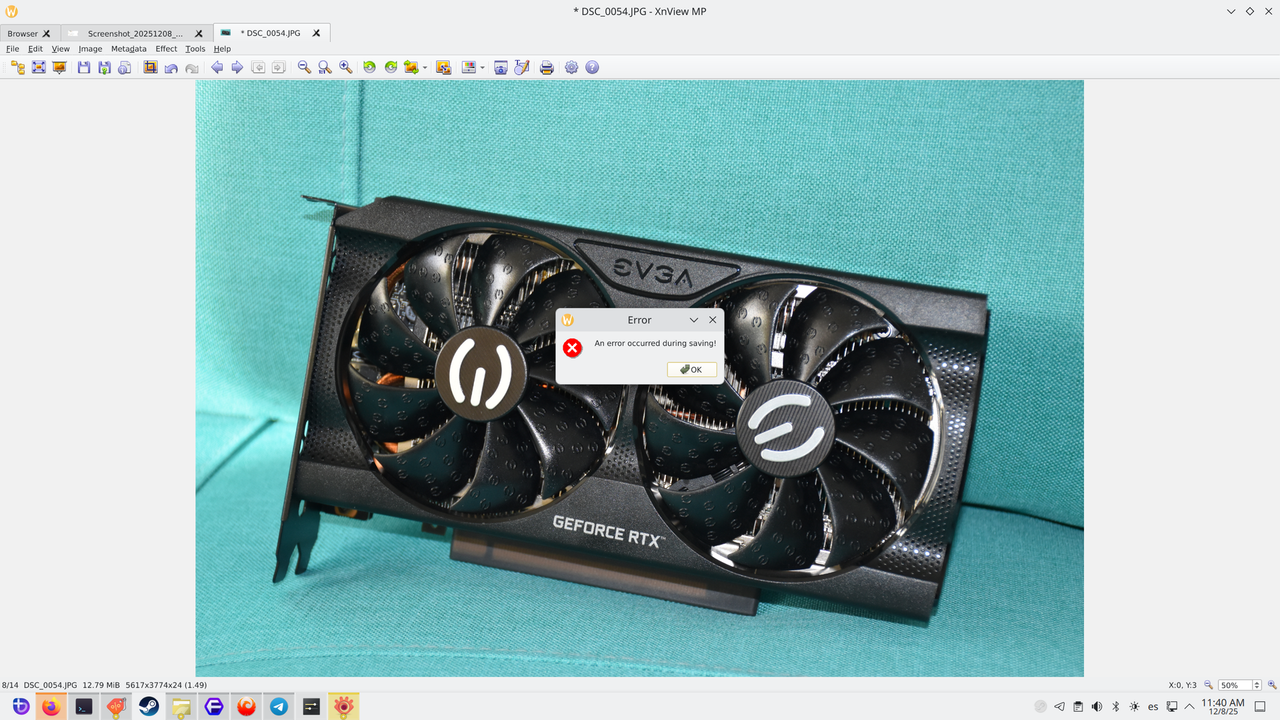Select the Crop tool in toolbar
Viewport: 1280px width, 720px height.
click(x=150, y=67)
